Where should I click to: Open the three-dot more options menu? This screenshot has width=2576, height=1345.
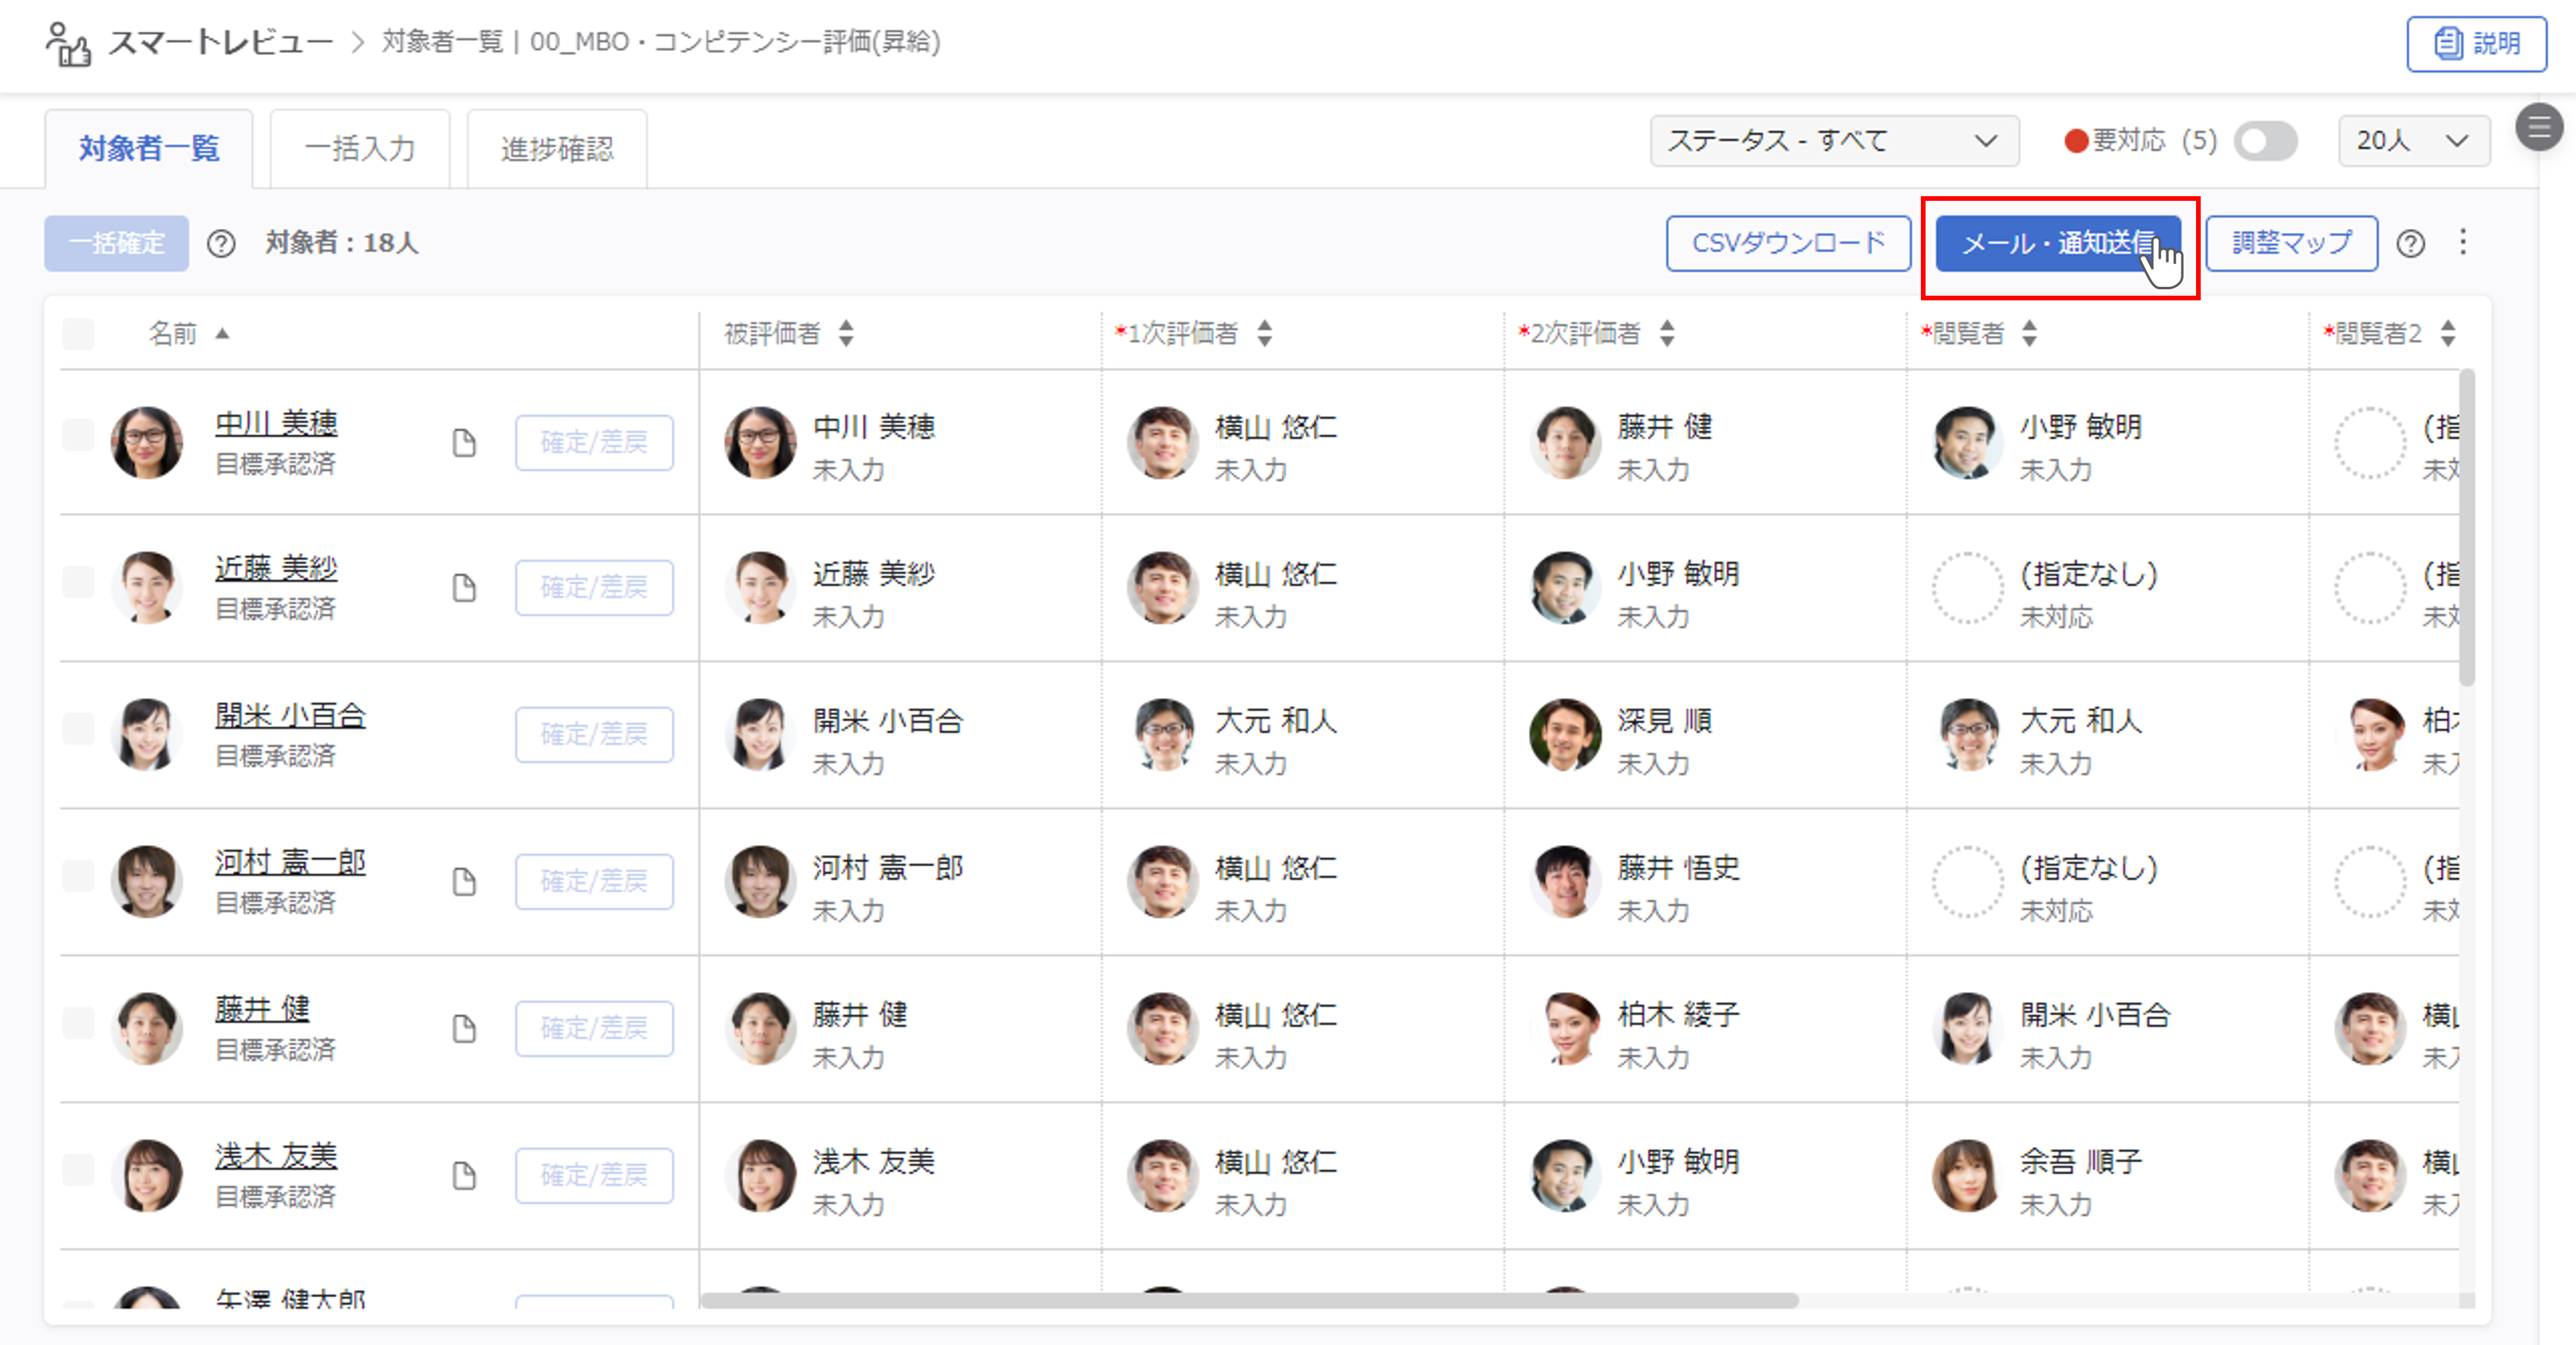[x=2463, y=242]
